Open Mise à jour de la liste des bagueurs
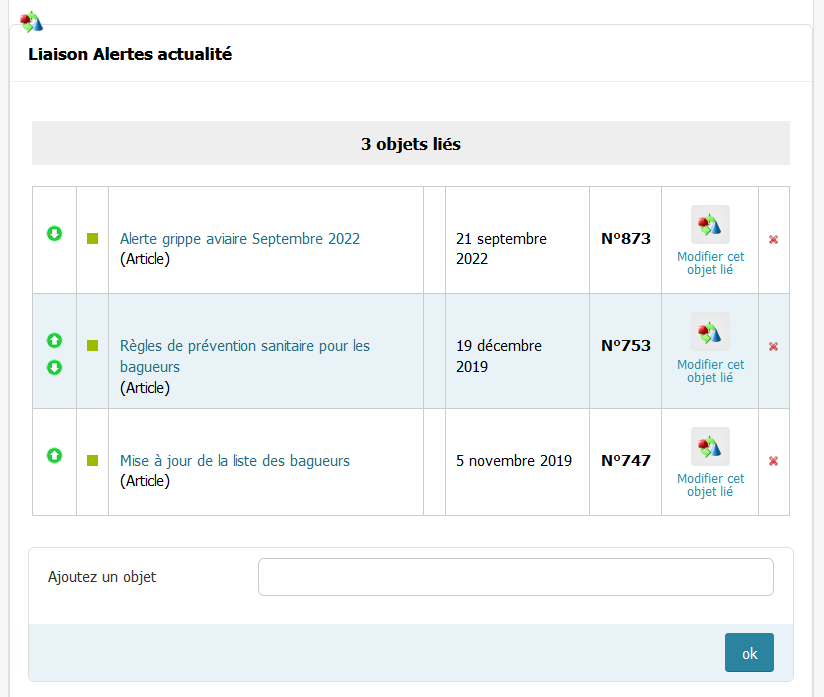Image resolution: width=824 pixels, height=697 pixels. coord(235,461)
